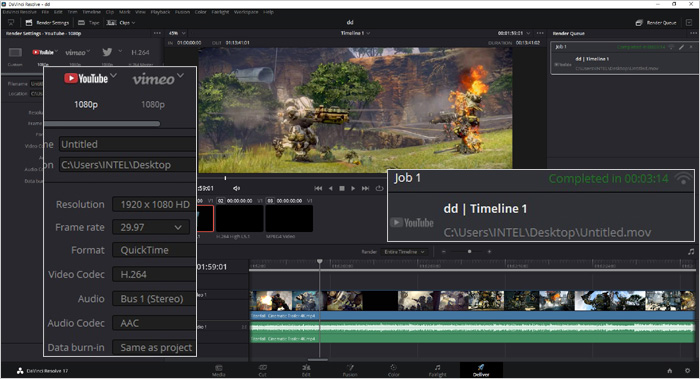
Task: Click the full screen viewer icon at top-left toolbar
Action: [11, 22]
